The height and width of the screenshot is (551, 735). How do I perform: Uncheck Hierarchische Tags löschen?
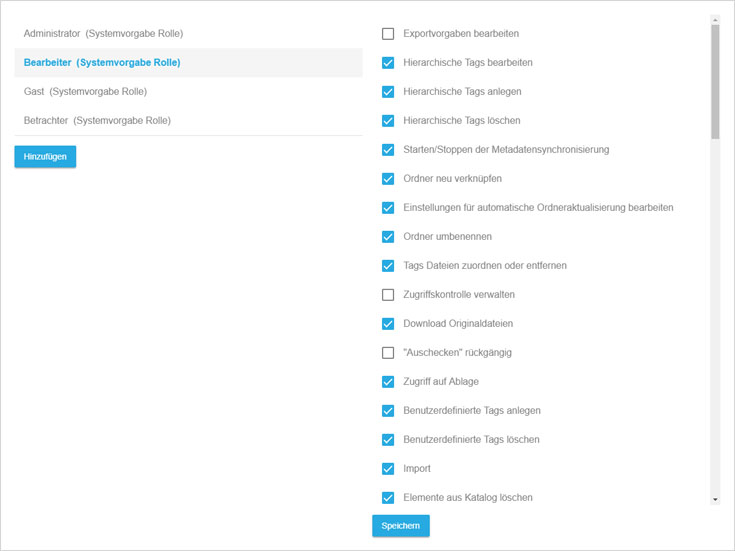pos(388,121)
